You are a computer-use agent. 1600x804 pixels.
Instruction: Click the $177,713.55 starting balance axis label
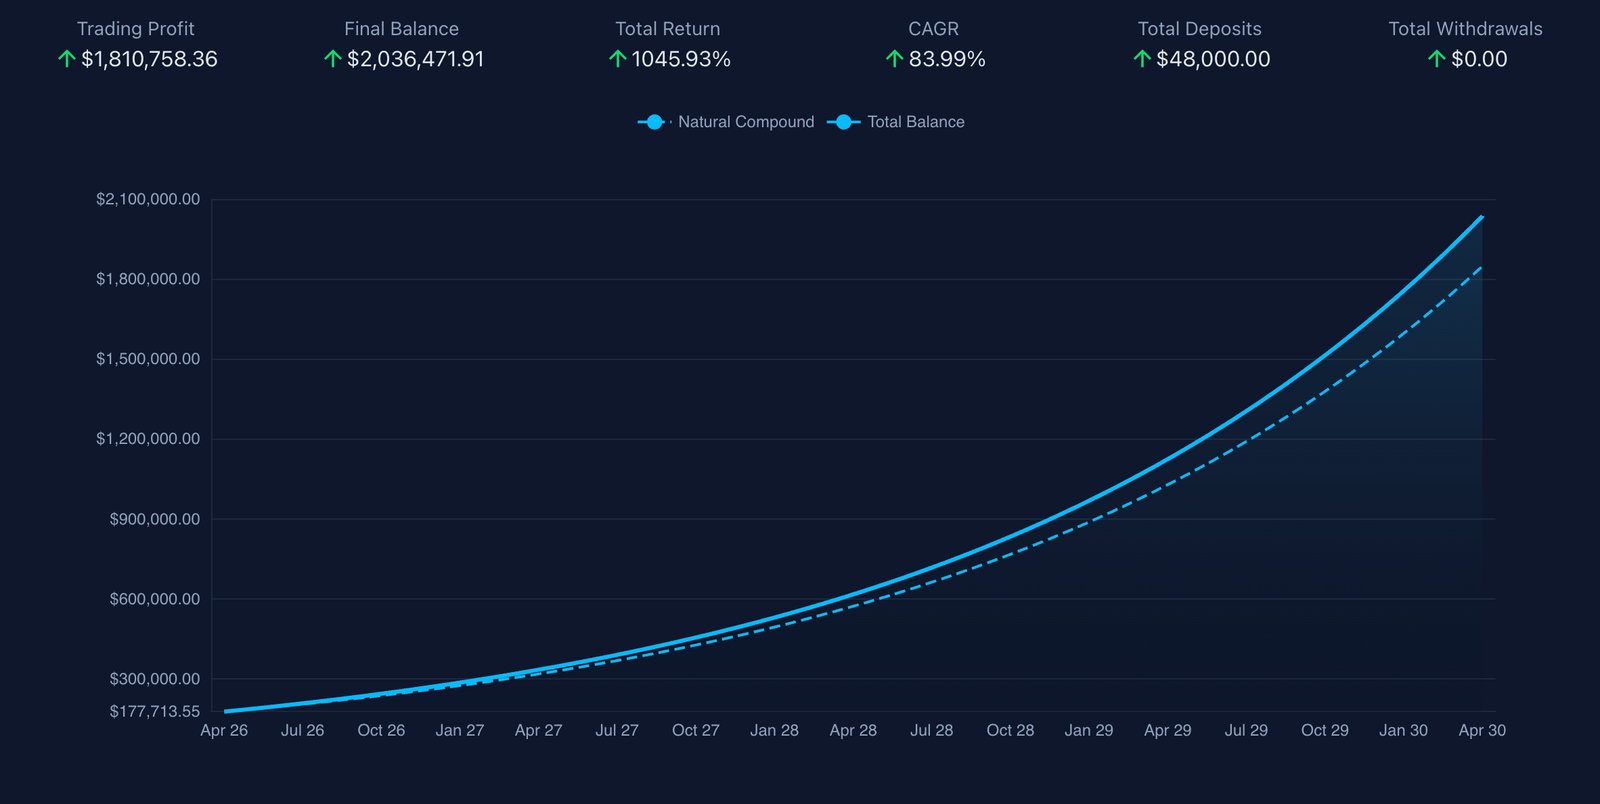[154, 711]
